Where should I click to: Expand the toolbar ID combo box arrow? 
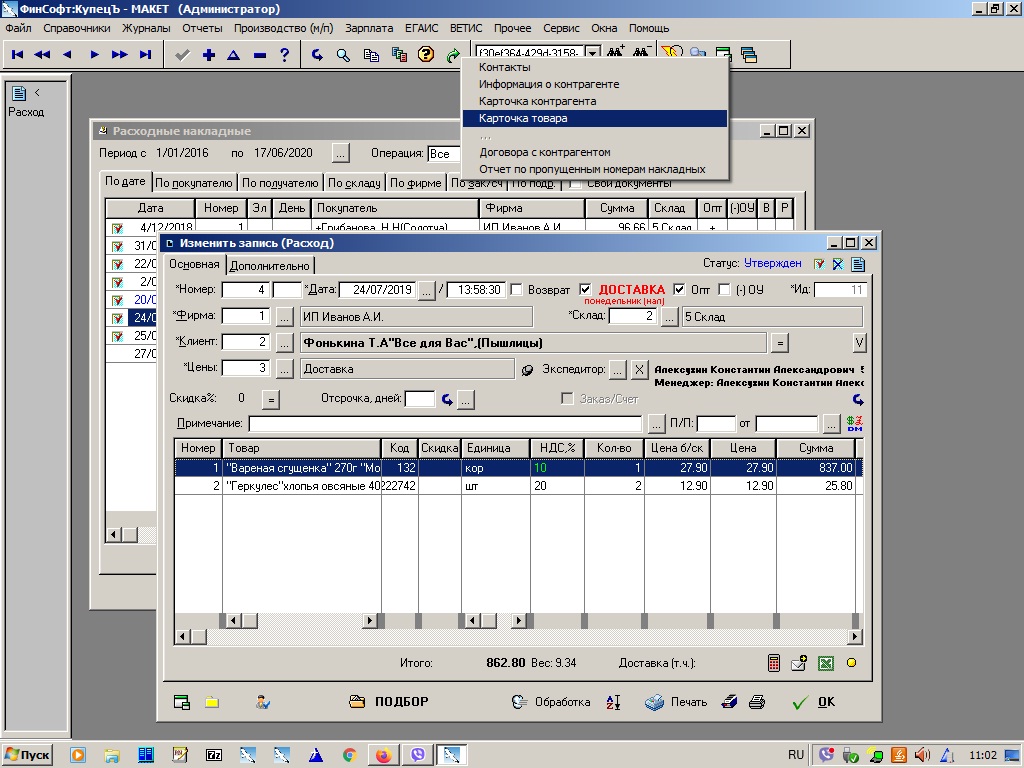[592, 54]
